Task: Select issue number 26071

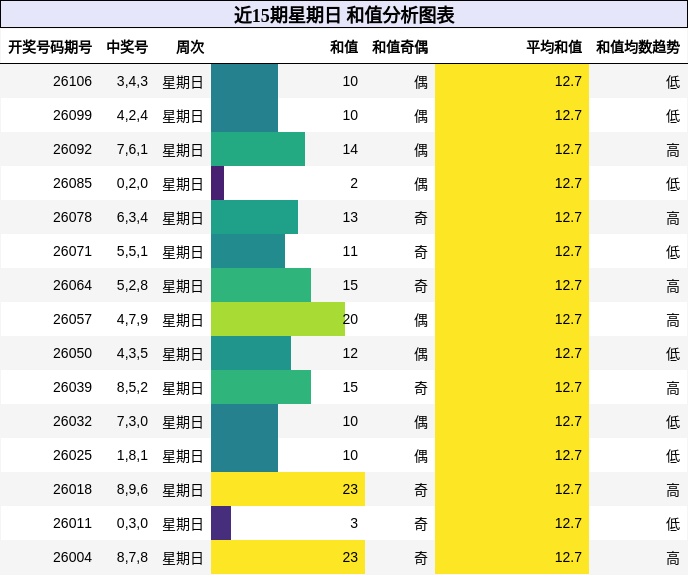Action: point(72,252)
